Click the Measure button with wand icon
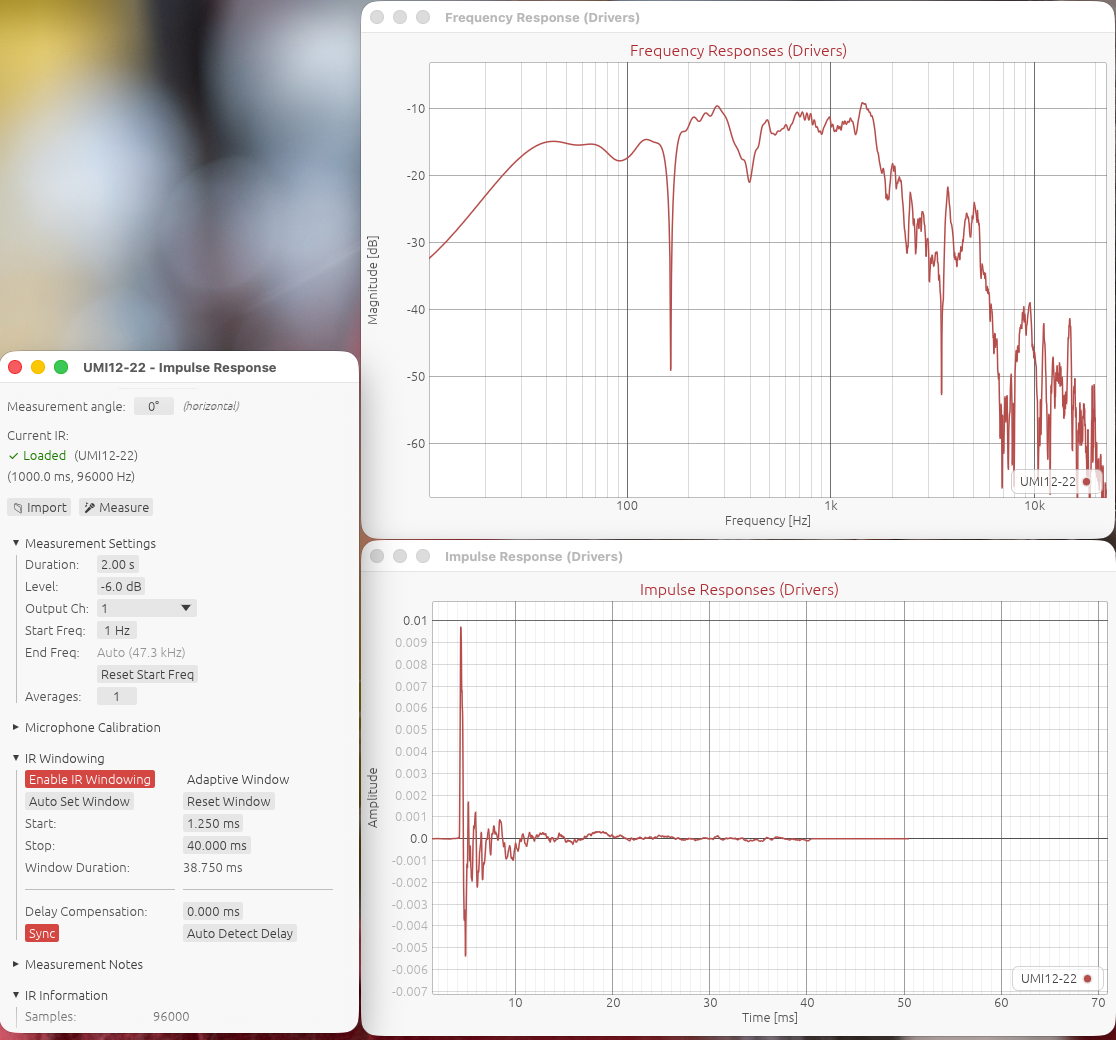Screen dimensions: 1116x1040 tap(115, 507)
